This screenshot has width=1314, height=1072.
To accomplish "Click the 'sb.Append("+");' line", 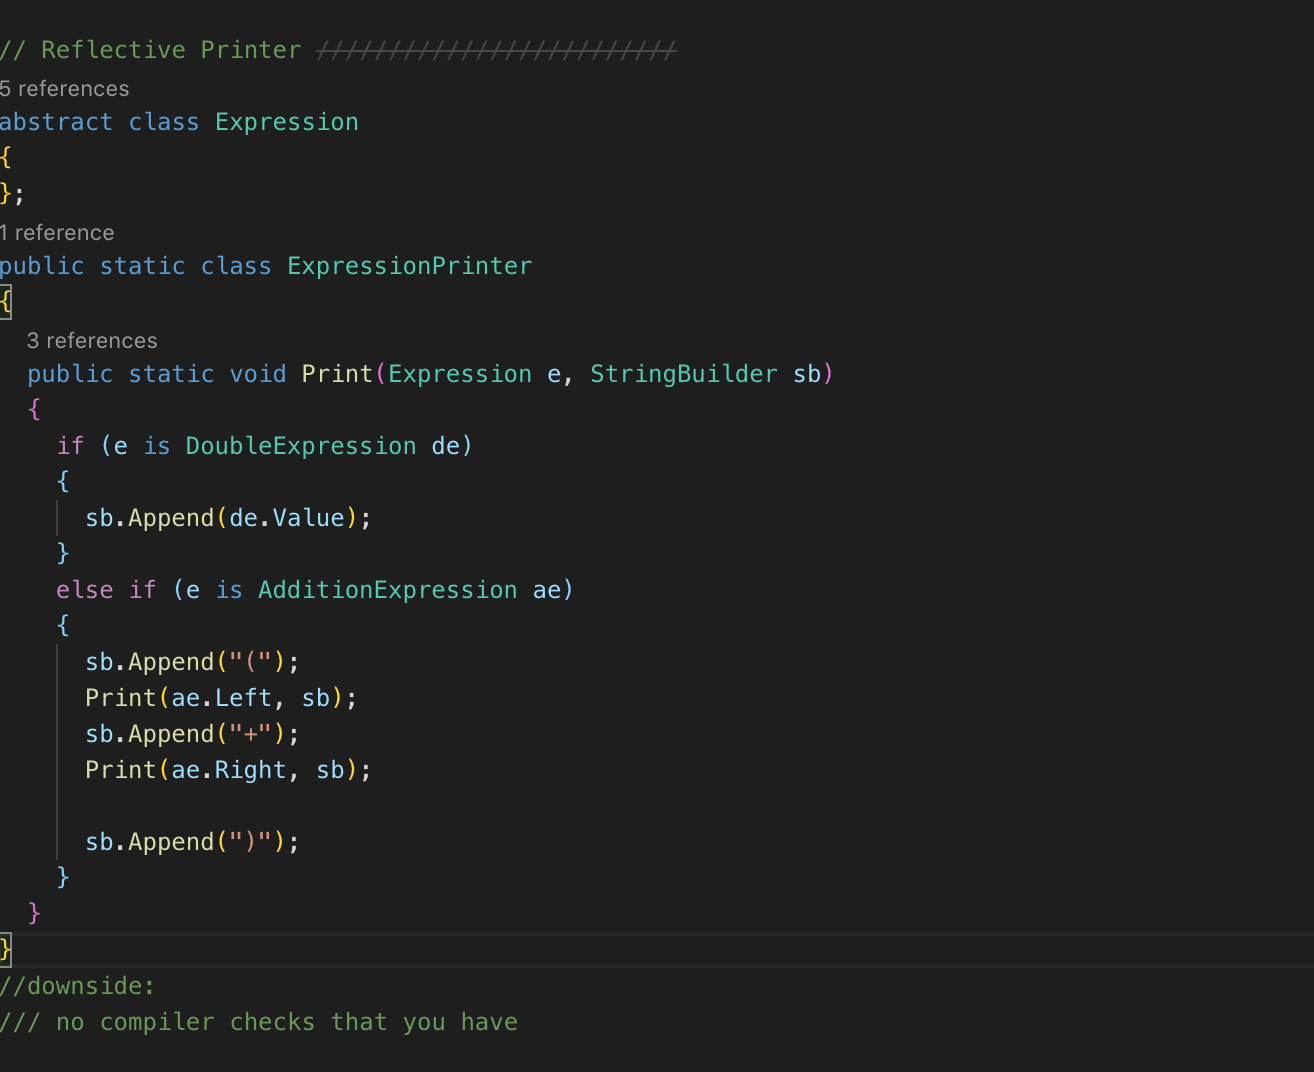I will [192, 734].
